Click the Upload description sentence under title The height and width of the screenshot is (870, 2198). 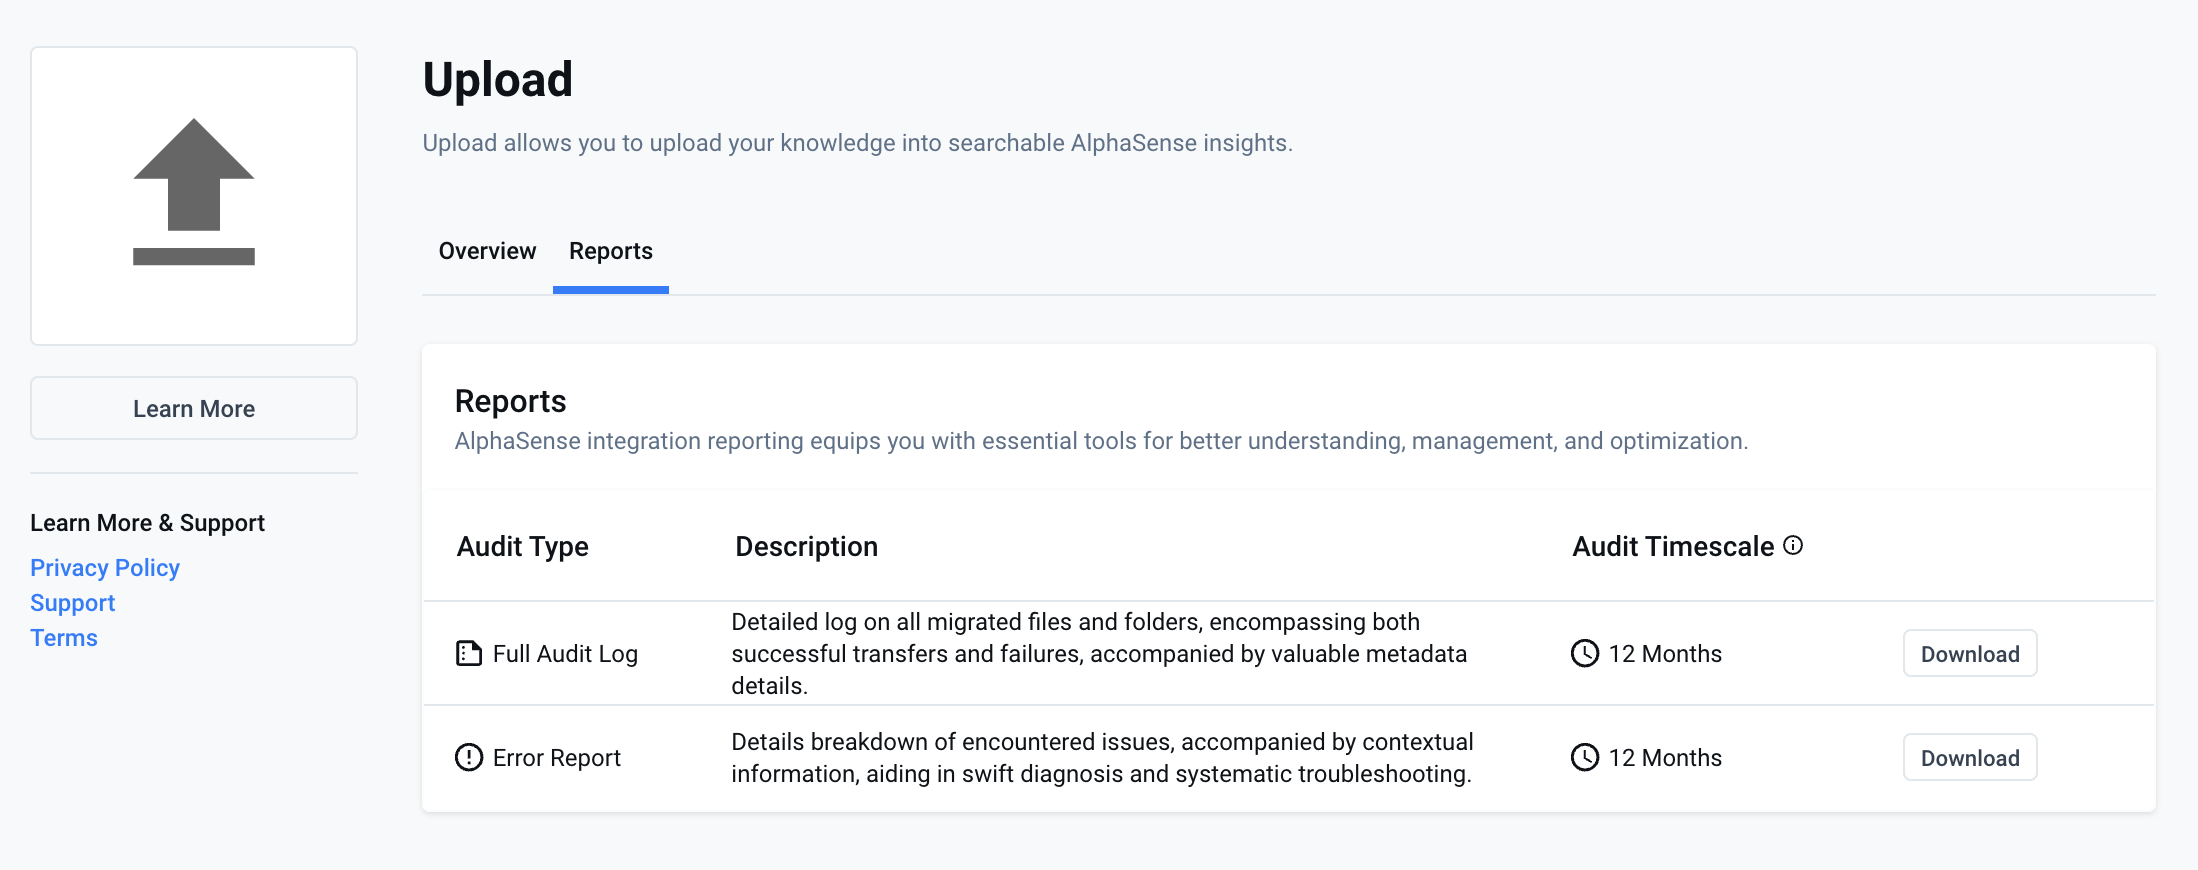click(x=858, y=143)
